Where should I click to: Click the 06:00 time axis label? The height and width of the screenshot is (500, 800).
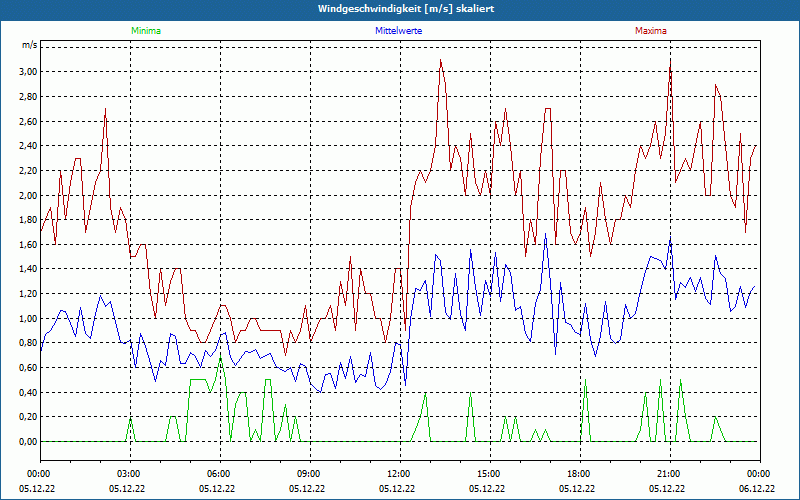220,474
